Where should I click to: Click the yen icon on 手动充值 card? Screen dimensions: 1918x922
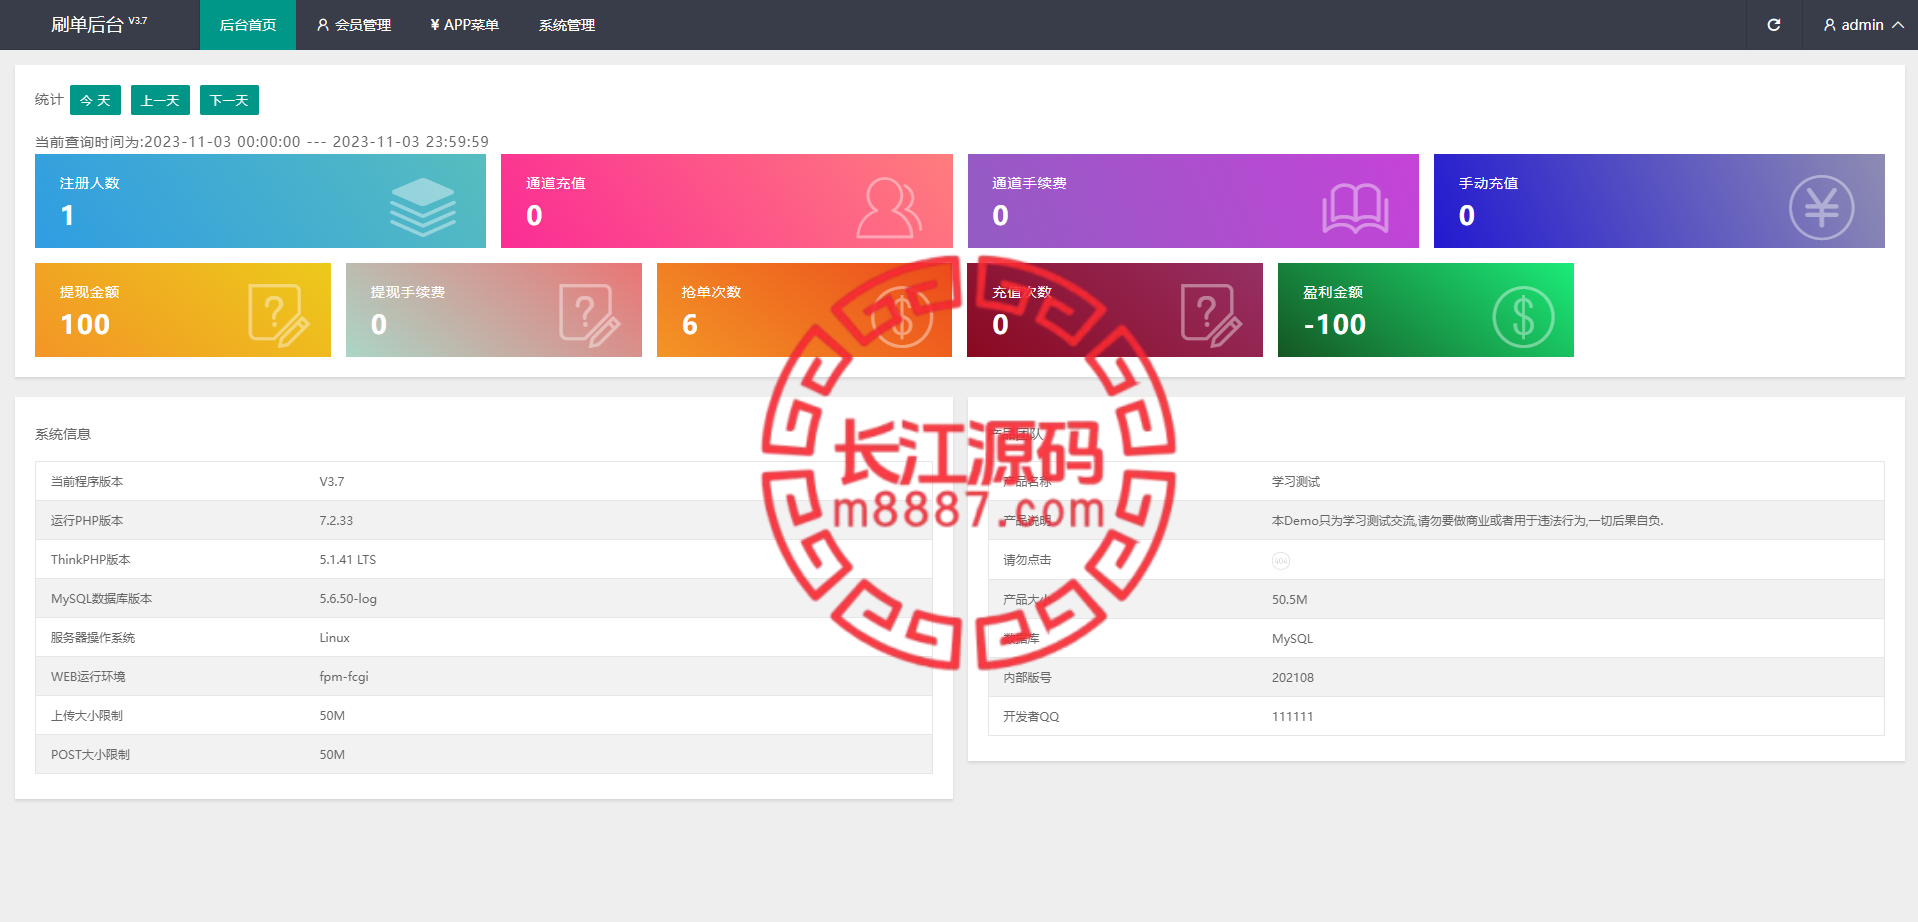coord(1821,208)
